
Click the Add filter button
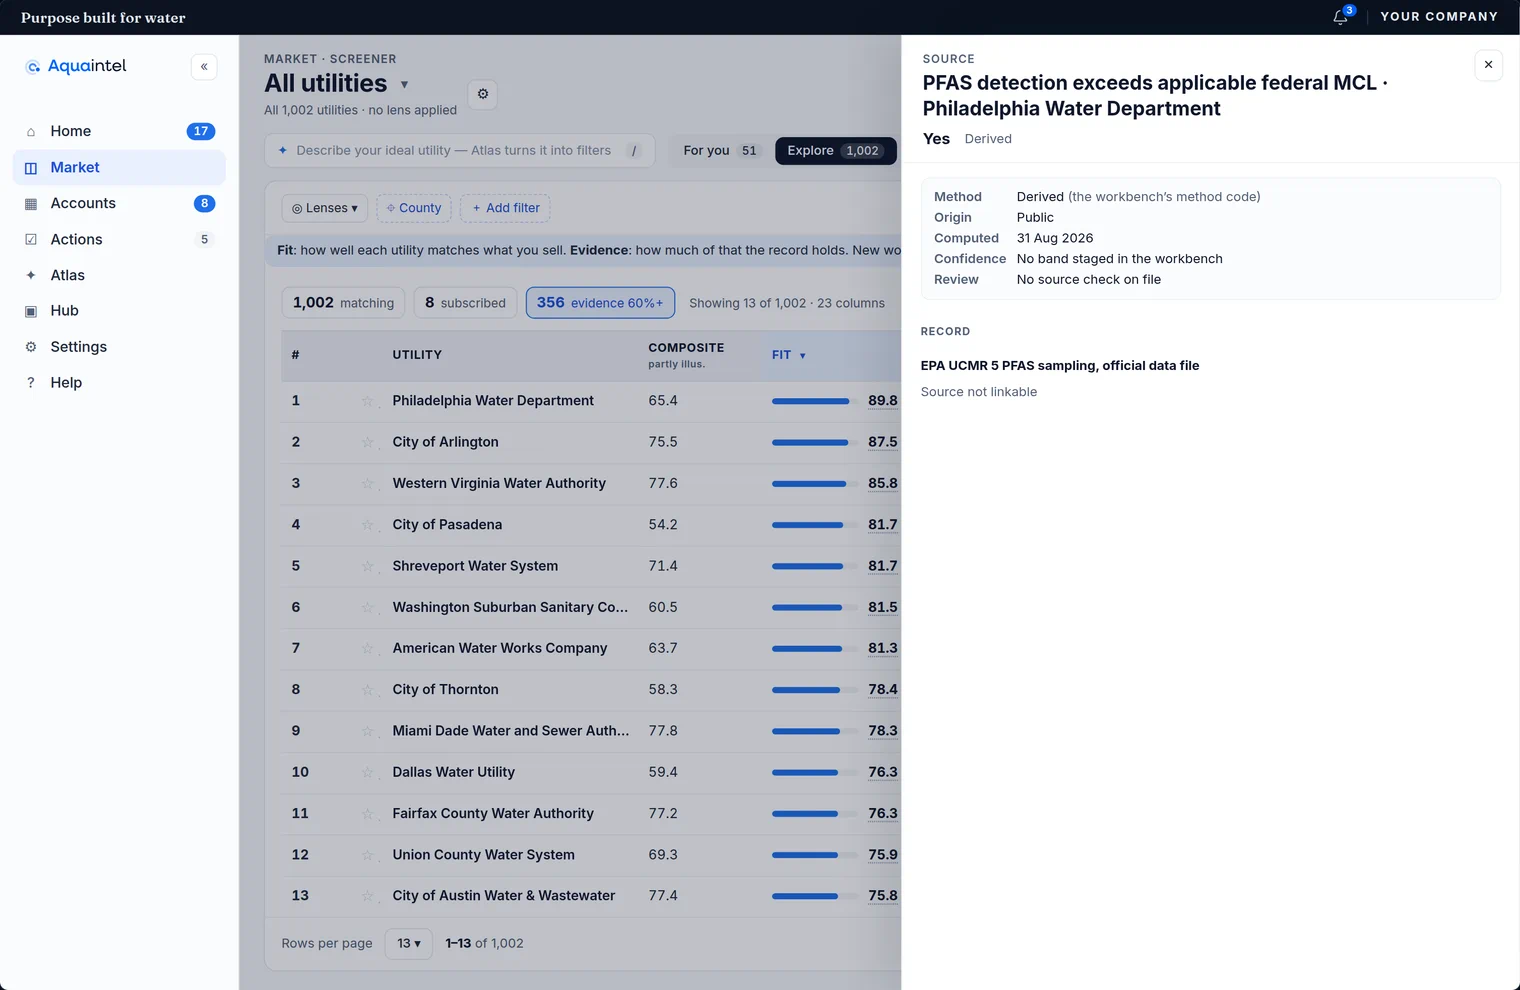pyautogui.click(x=505, y=208)
